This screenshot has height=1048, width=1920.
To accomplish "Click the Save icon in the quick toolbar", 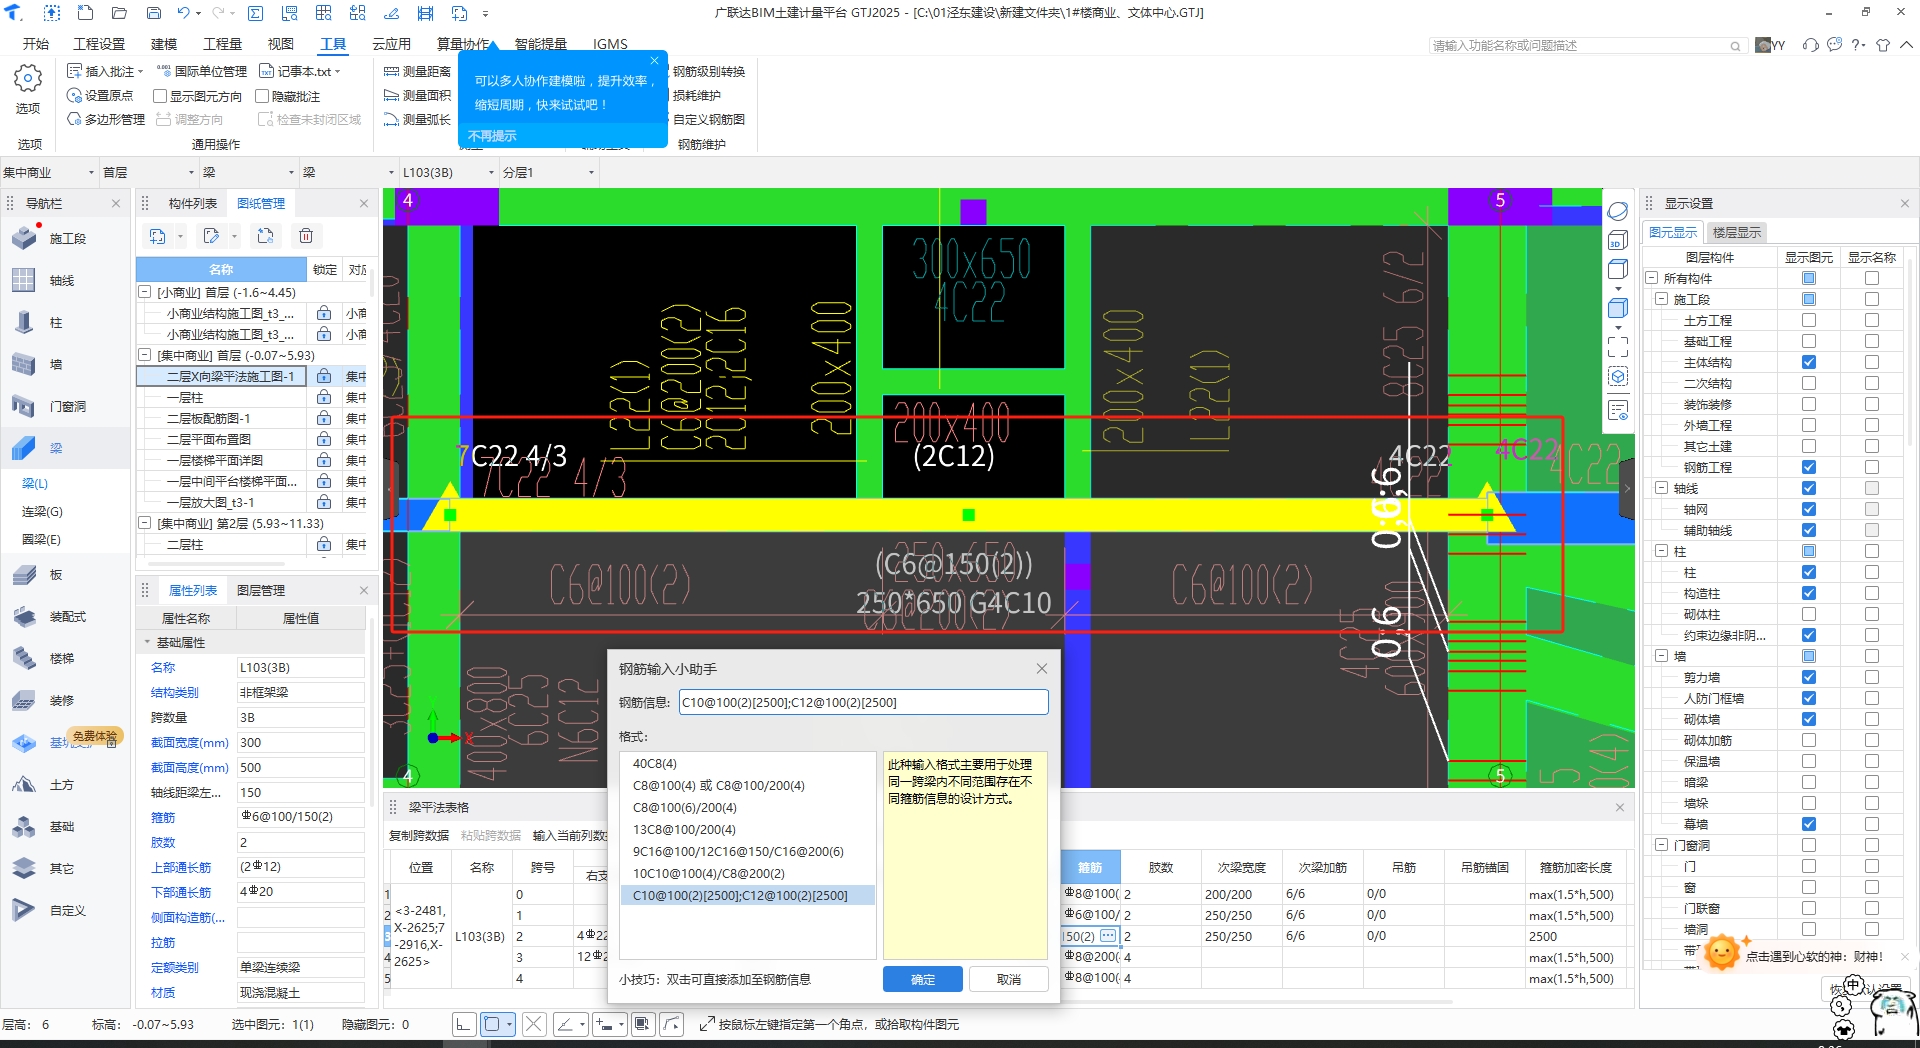I will 154,13.
